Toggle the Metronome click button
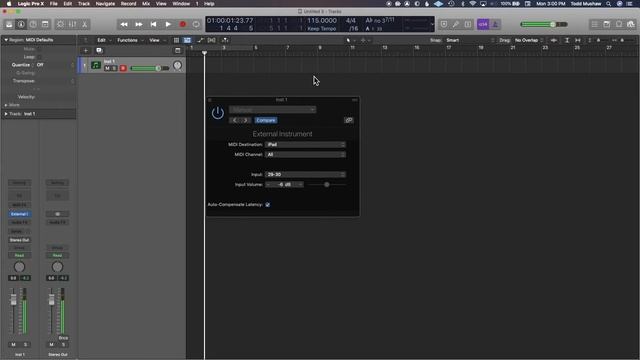The height and width of the screenshot is (360, 640). [495, 24]
